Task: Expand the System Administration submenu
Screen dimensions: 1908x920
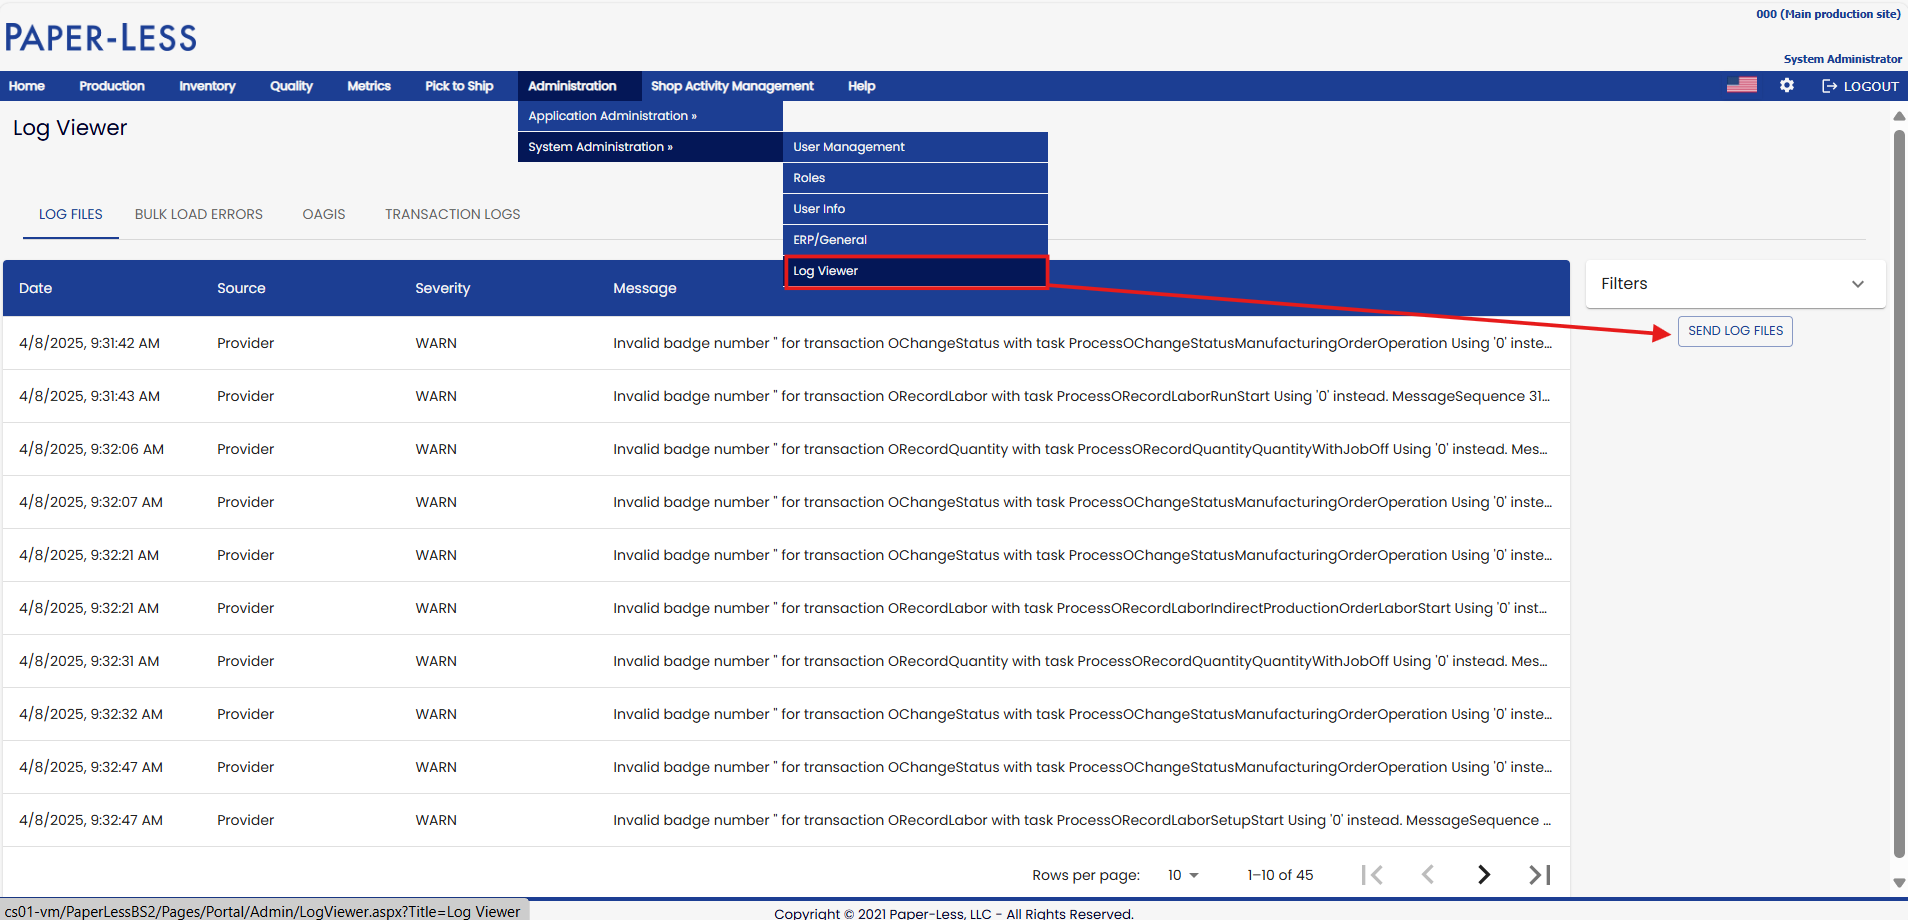Action: pyautogui.click(x=650, y=147)
